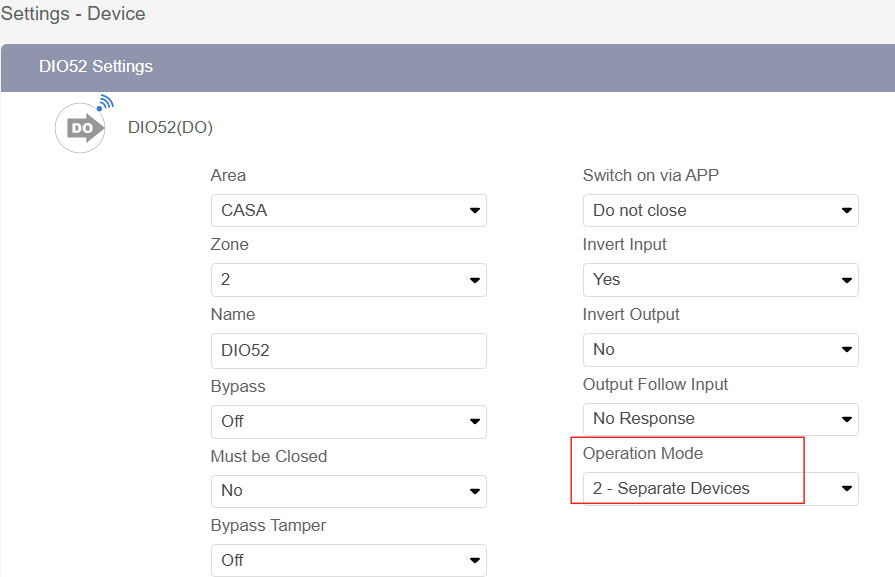Image resolution: width=895 pixels, height=577 pixels.
Task: Click the Bypass Tamper field label
Action: [268, 525]
